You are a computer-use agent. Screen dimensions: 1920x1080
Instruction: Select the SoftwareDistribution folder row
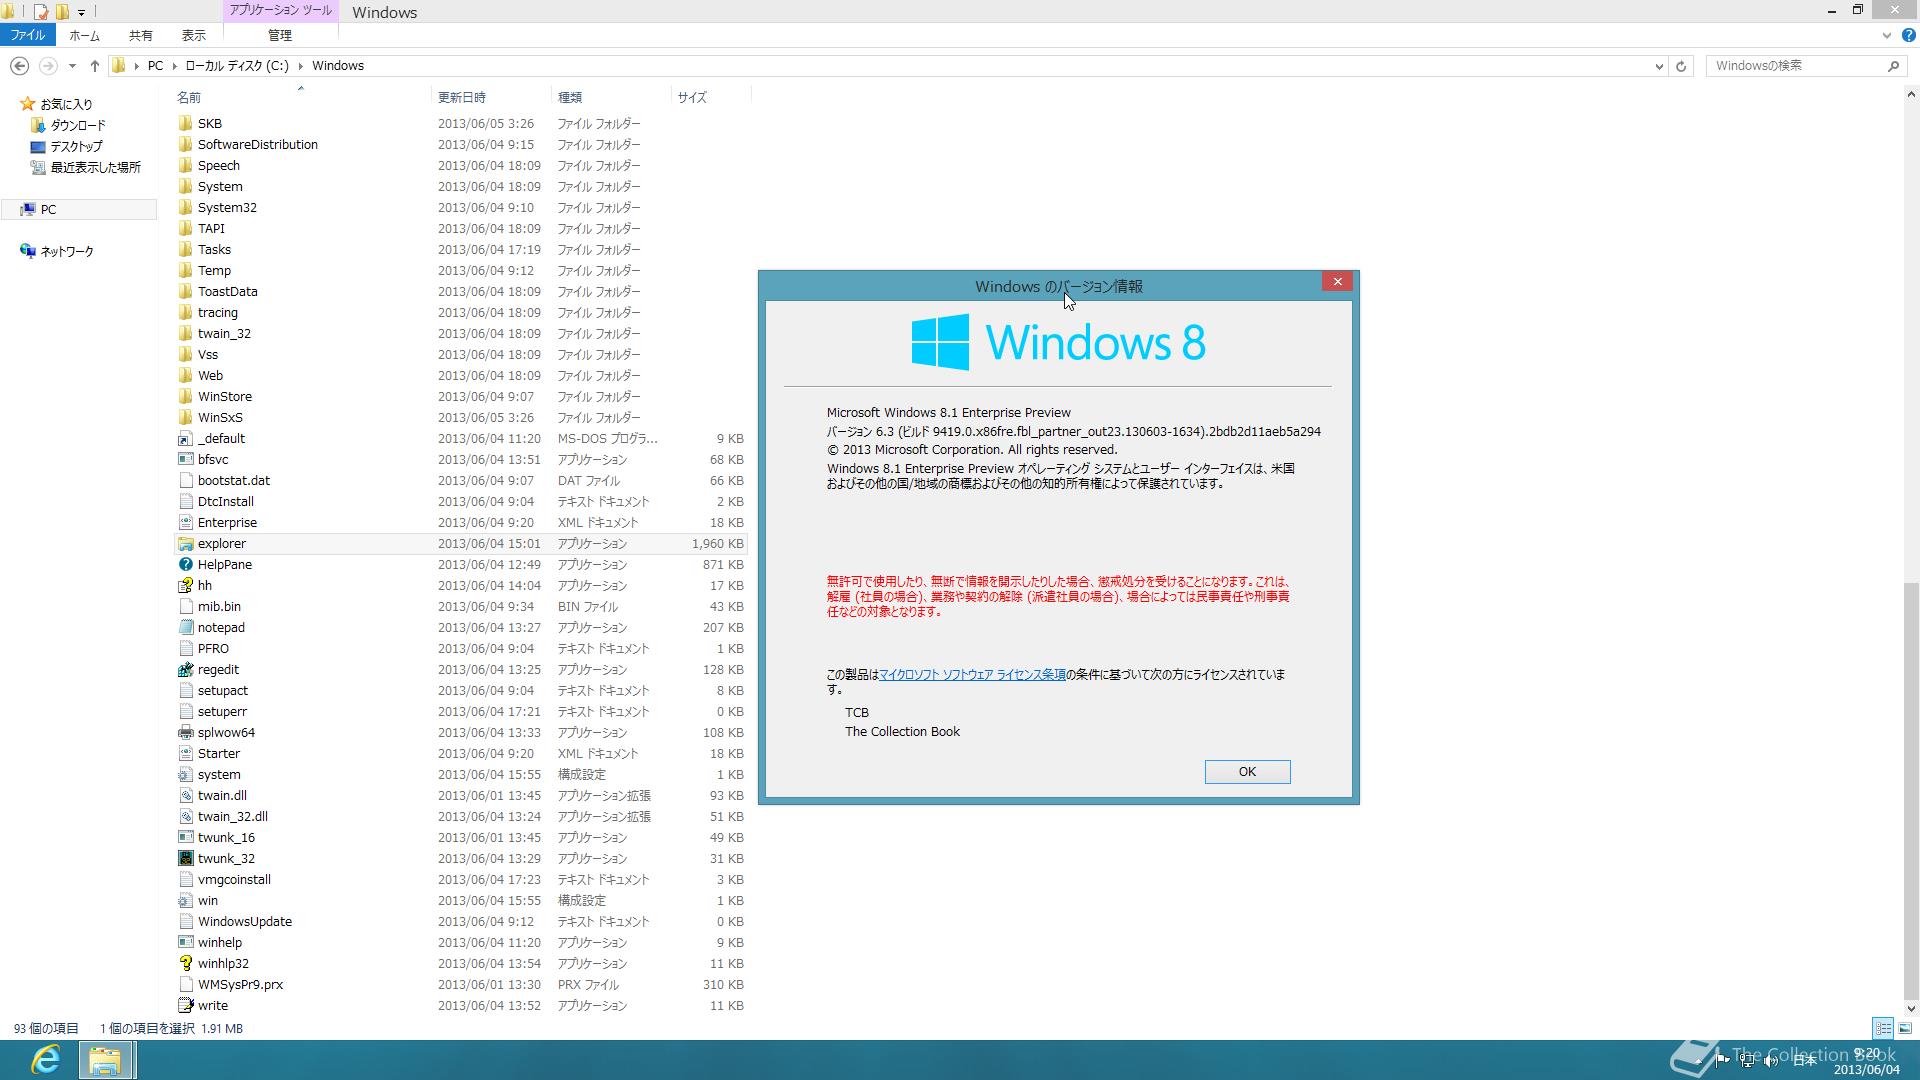460,145
